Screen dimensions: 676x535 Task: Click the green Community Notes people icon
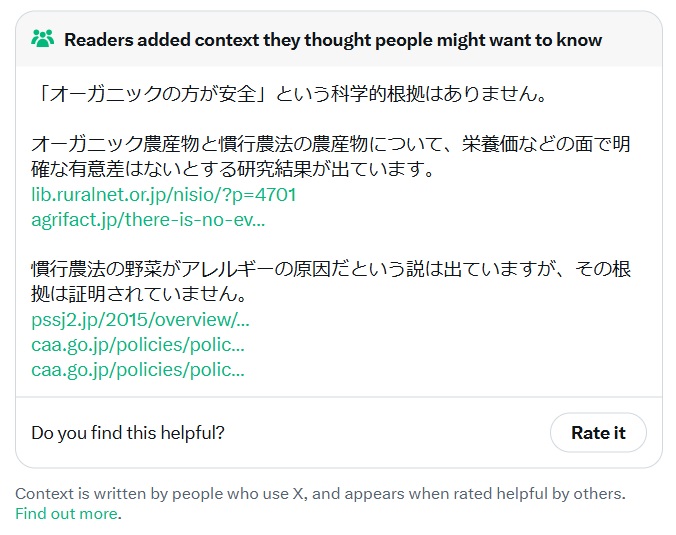43,39
